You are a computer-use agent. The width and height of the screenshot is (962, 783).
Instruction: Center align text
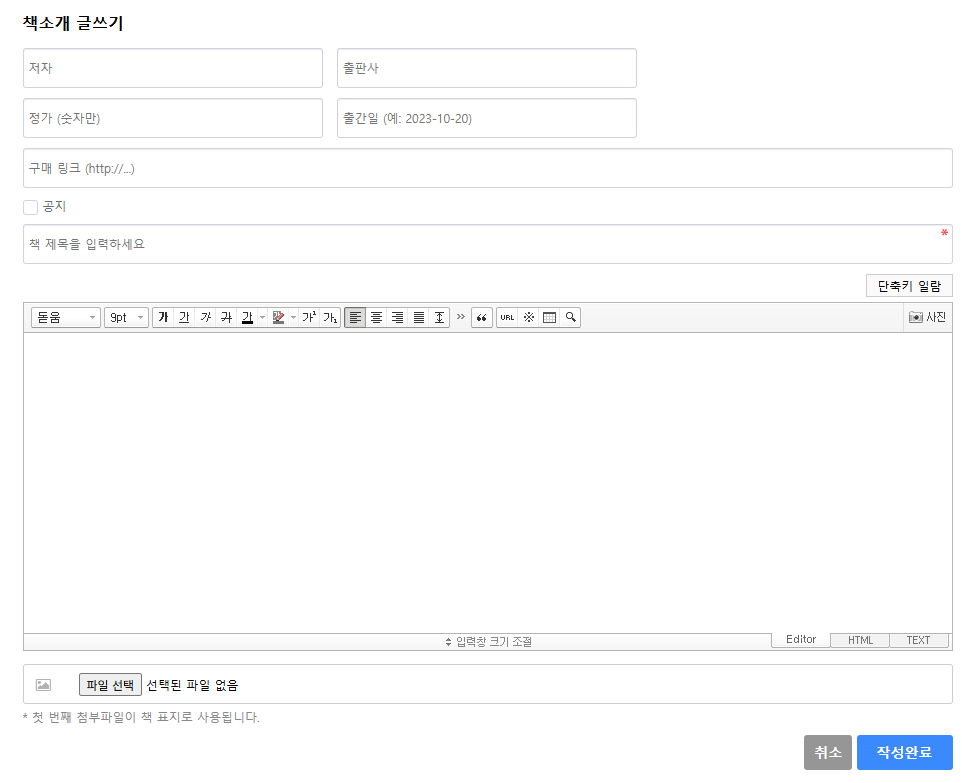click(x=376, y=317)
